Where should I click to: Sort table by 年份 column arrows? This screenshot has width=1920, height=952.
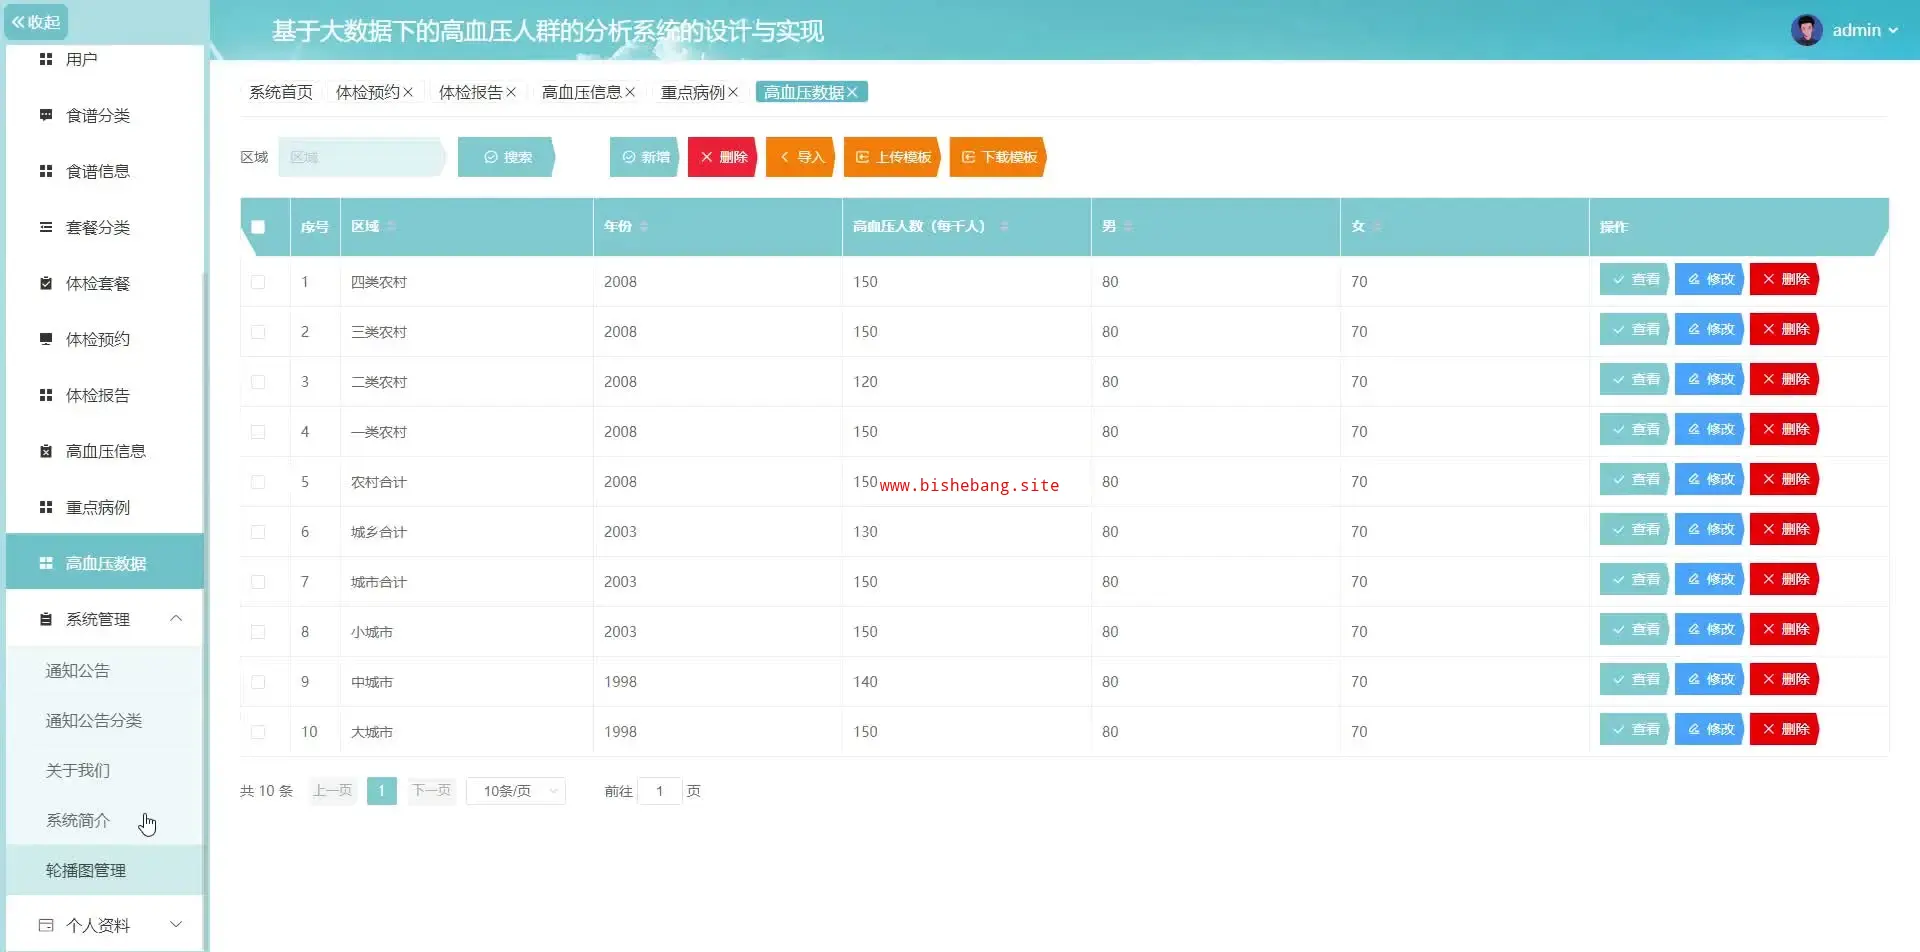coord(644,227)
